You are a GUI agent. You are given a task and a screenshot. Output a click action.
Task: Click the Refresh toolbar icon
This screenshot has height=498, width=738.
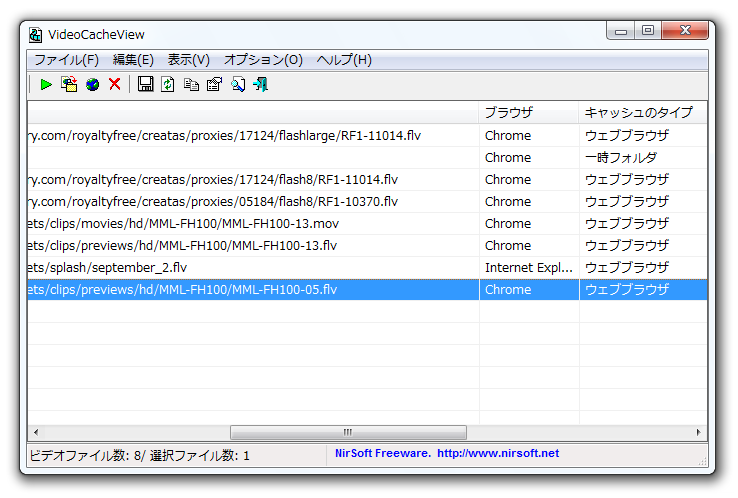tap(168, 85)
